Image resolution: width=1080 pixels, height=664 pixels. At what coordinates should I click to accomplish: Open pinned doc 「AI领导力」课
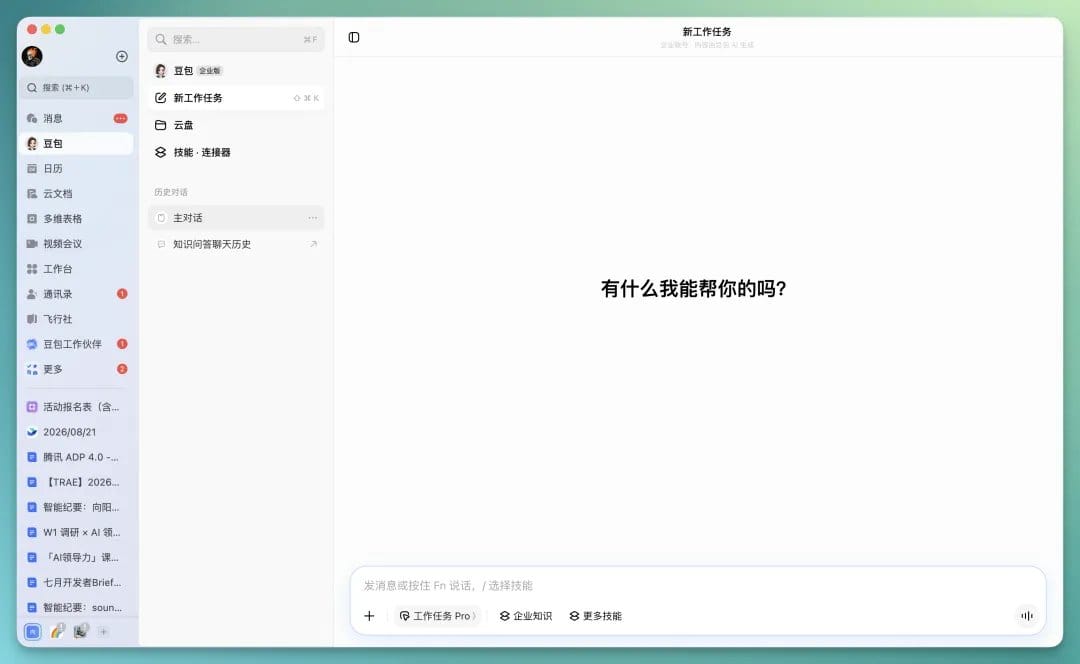click(x=76, y=557)
